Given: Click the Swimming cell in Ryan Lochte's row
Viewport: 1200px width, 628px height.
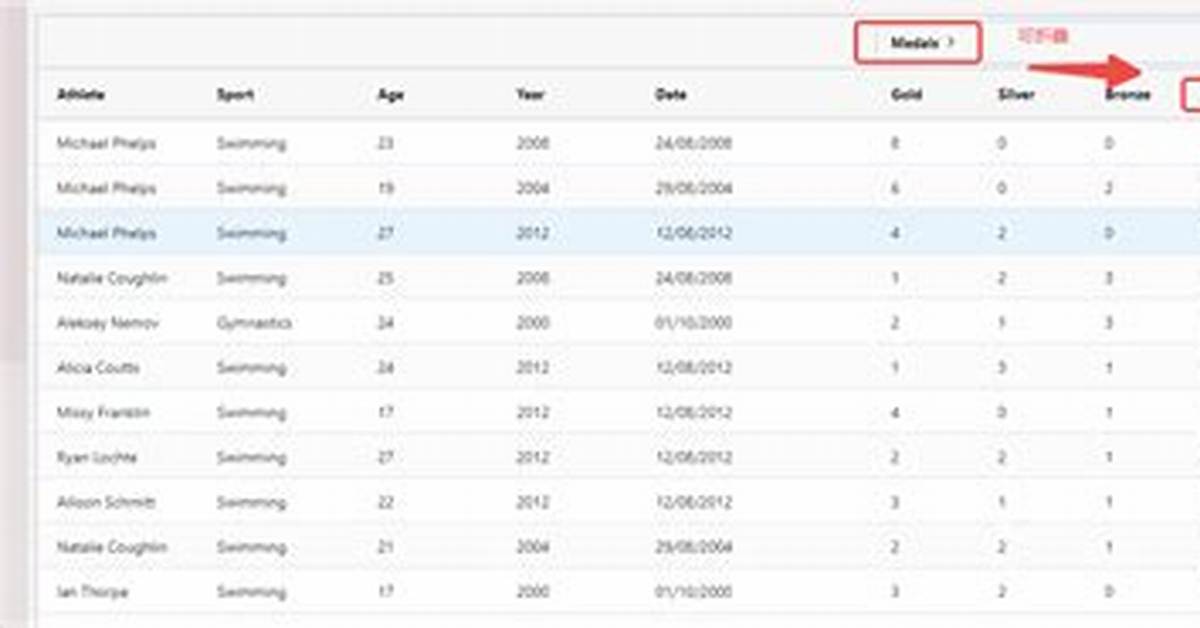Looking at the screenshot, I should click(251, 458).
